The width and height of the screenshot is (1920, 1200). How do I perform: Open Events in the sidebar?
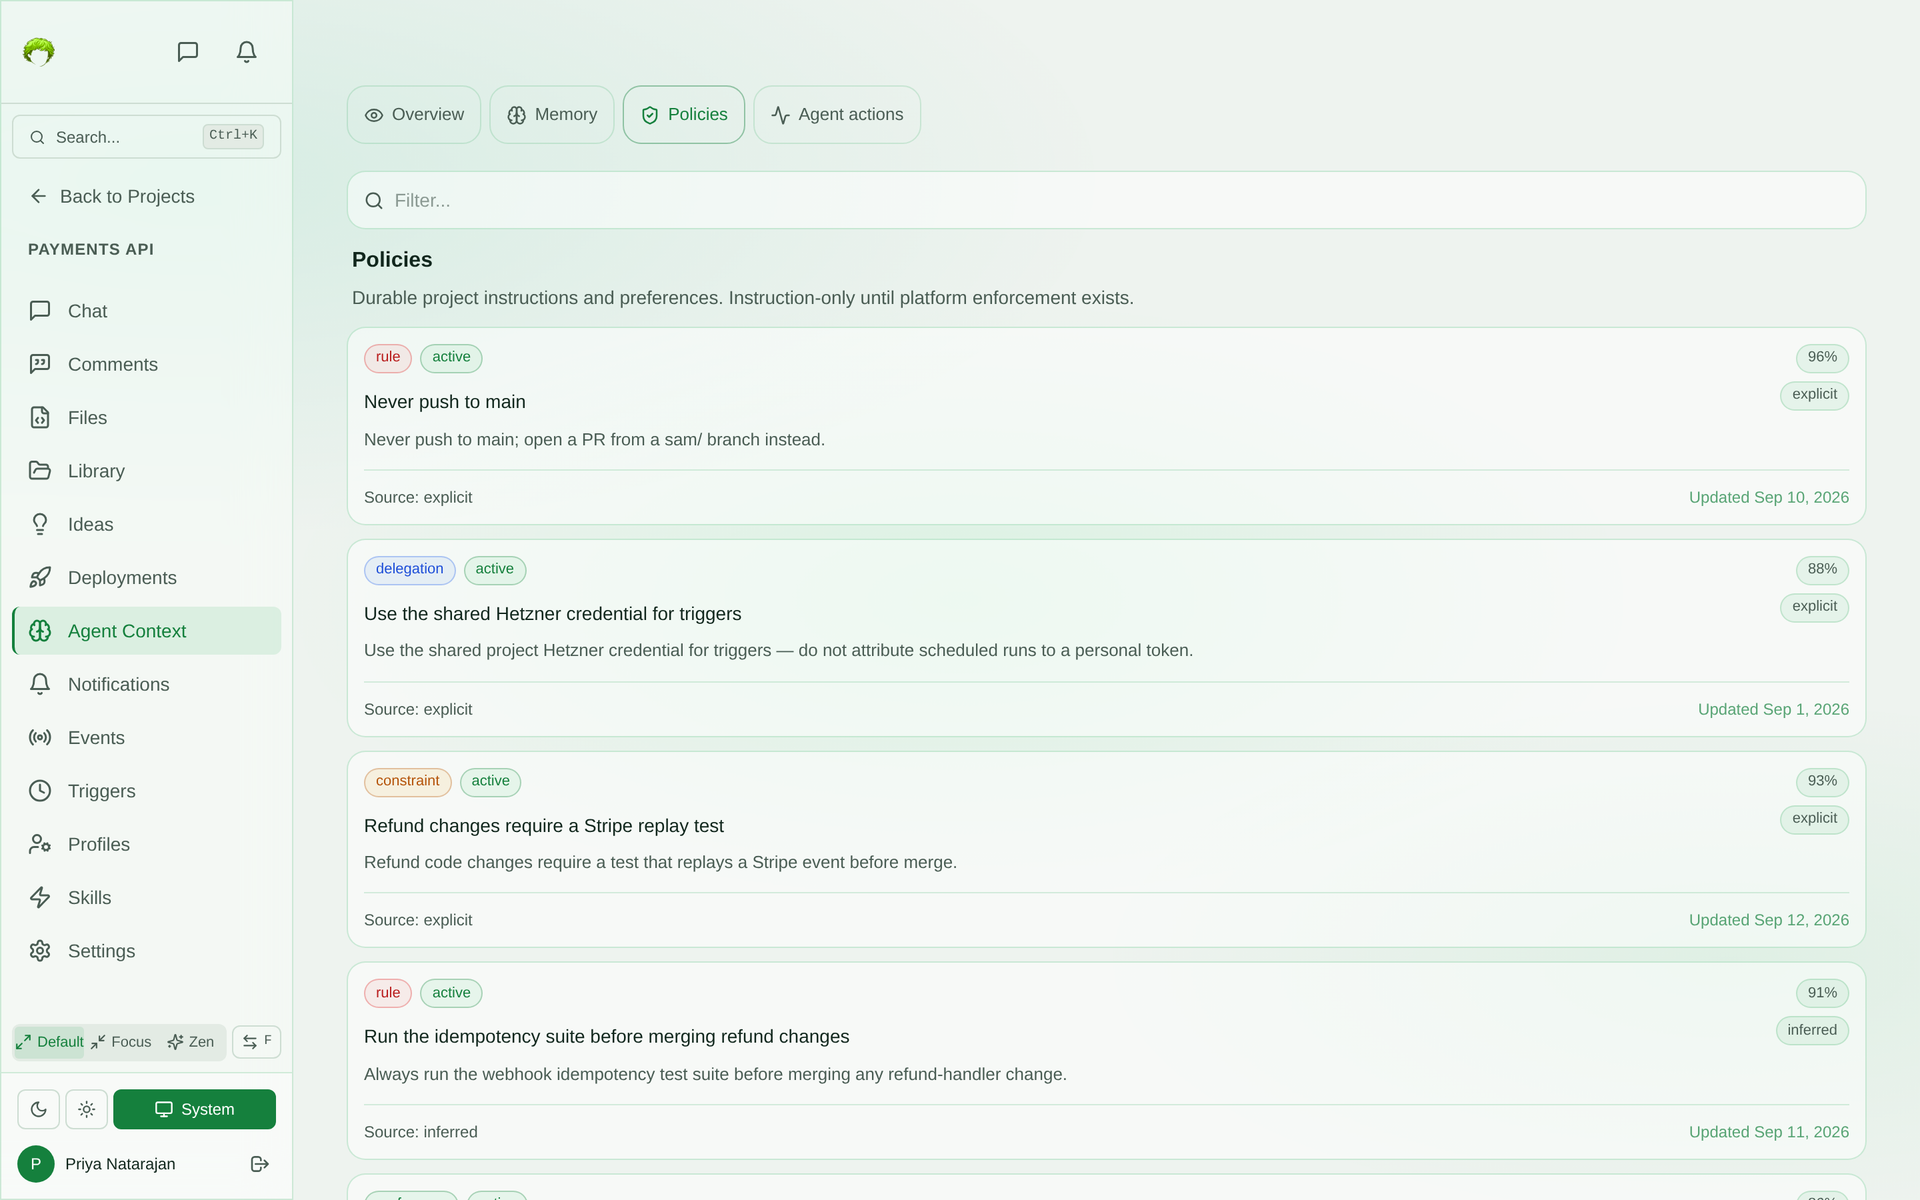click(147, 738)
